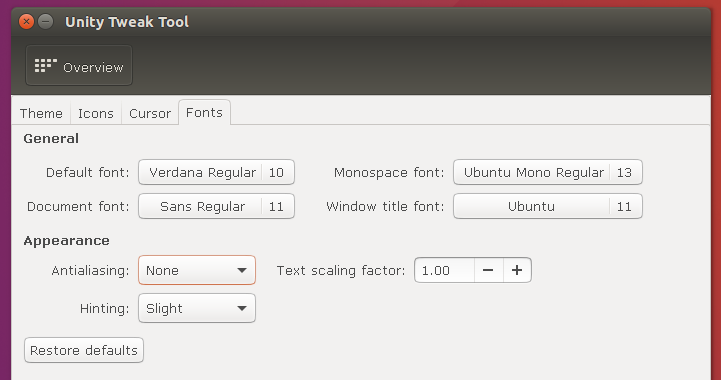This screenshot has height=380, width=721.
Task: Increase text scaling factor with plus
Action: [517, 270]
